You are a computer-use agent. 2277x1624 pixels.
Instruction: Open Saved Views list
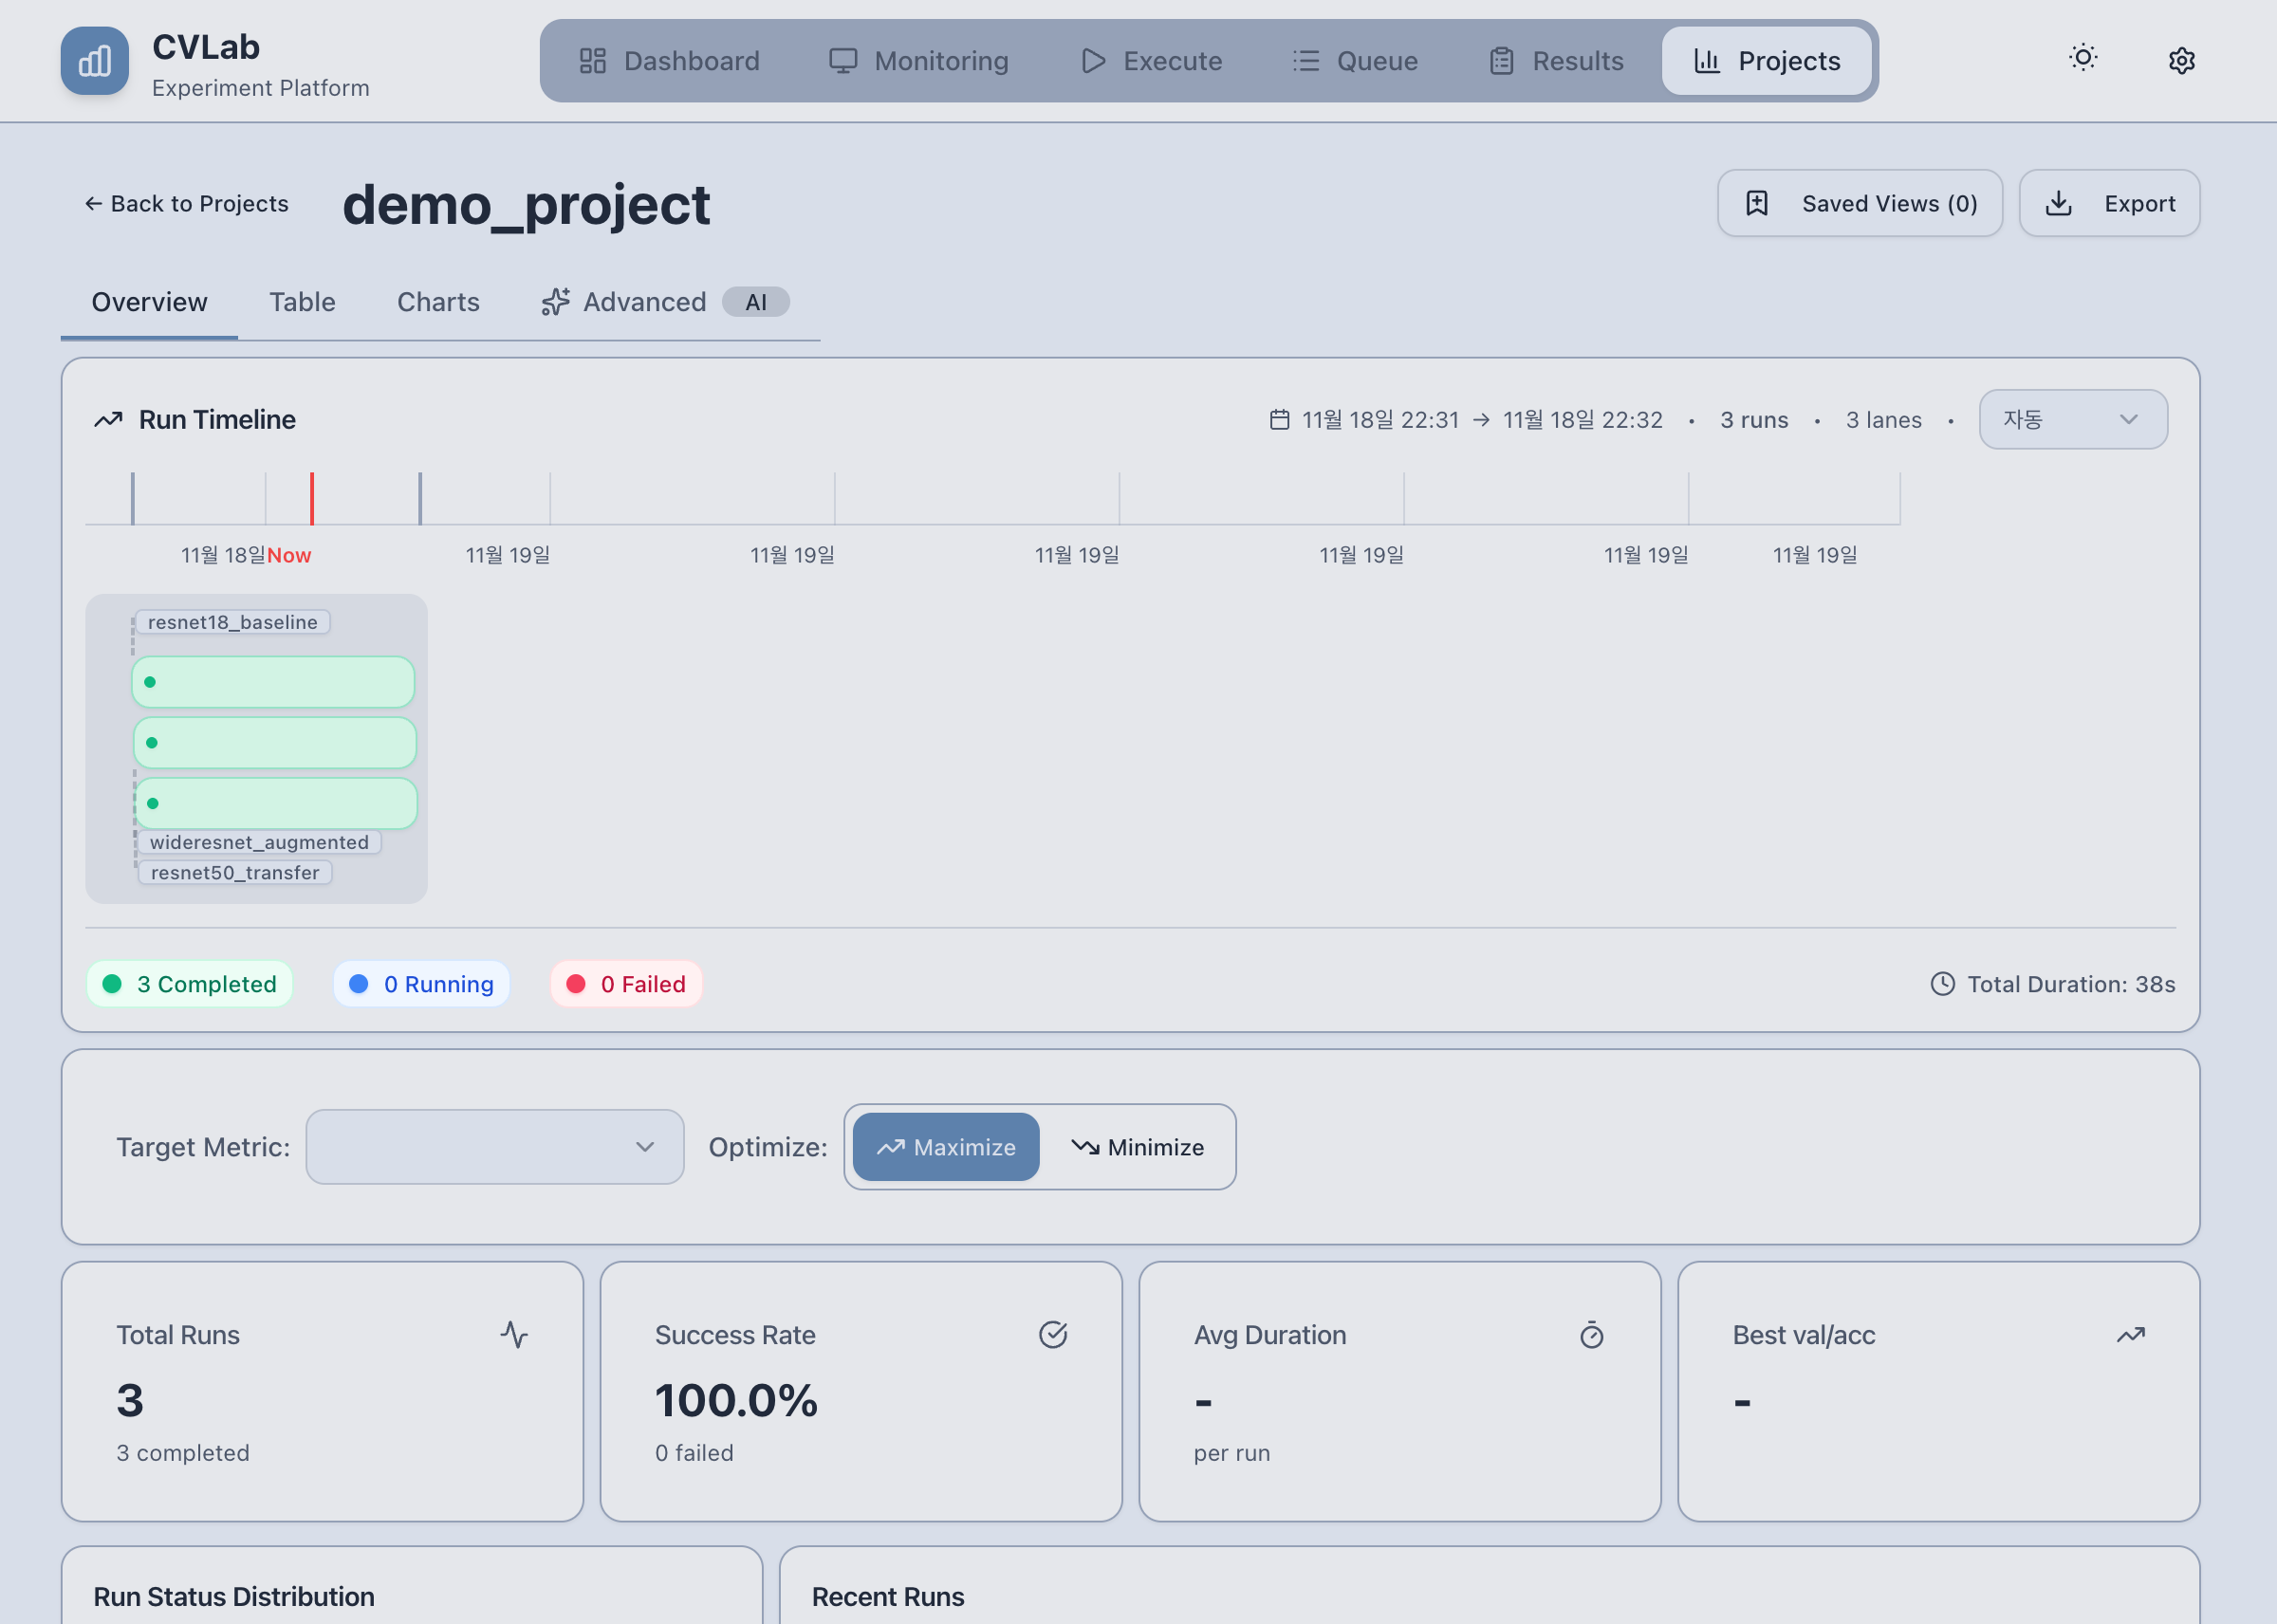tap(1859, 203)
